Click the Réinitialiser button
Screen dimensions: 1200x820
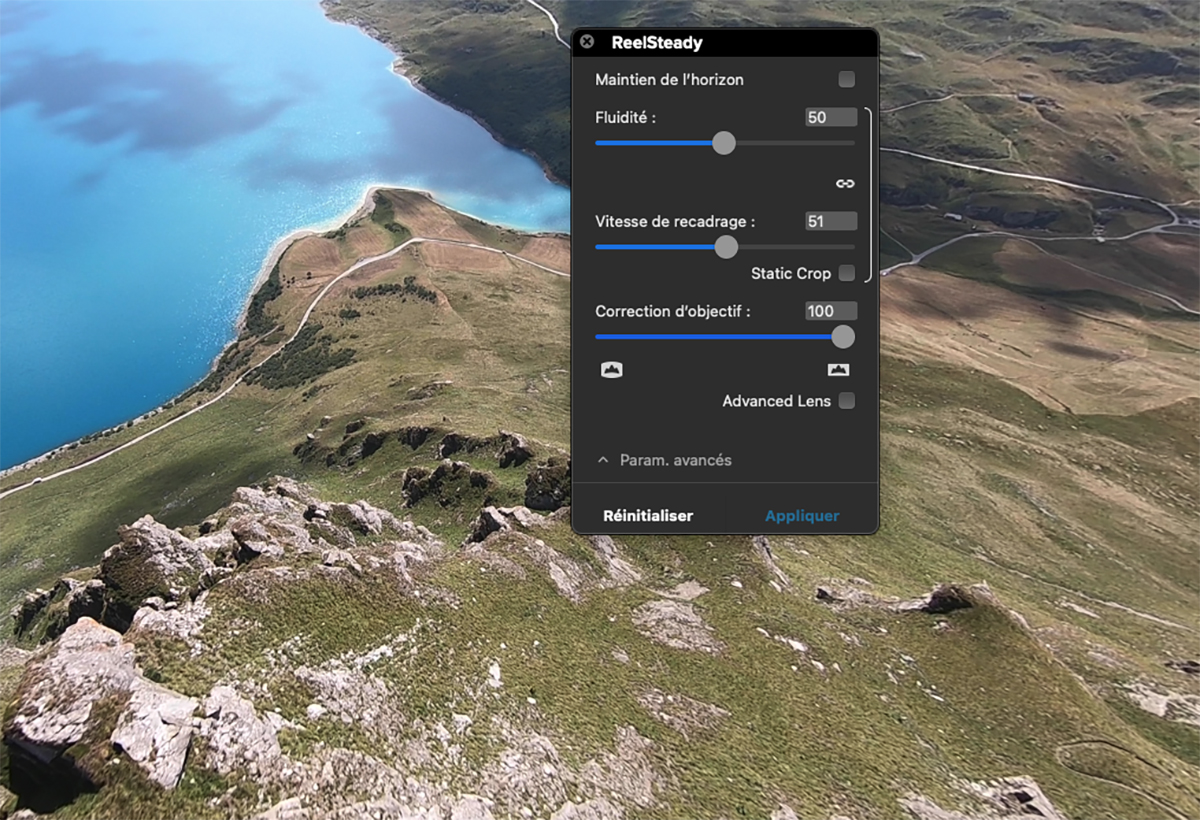coord(648,516)
